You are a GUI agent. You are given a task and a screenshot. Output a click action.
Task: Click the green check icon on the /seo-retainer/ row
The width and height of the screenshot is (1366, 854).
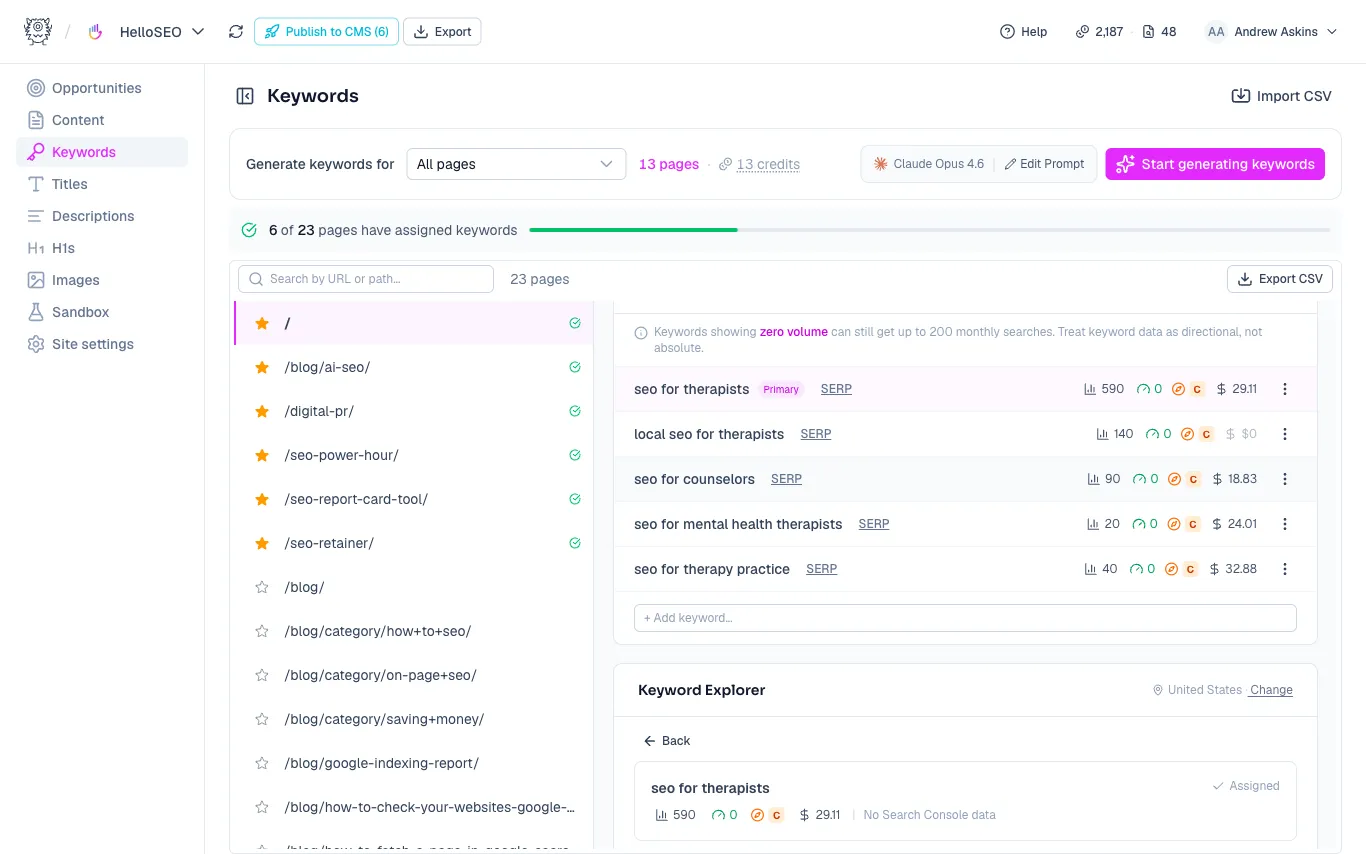tap(575, 543)
